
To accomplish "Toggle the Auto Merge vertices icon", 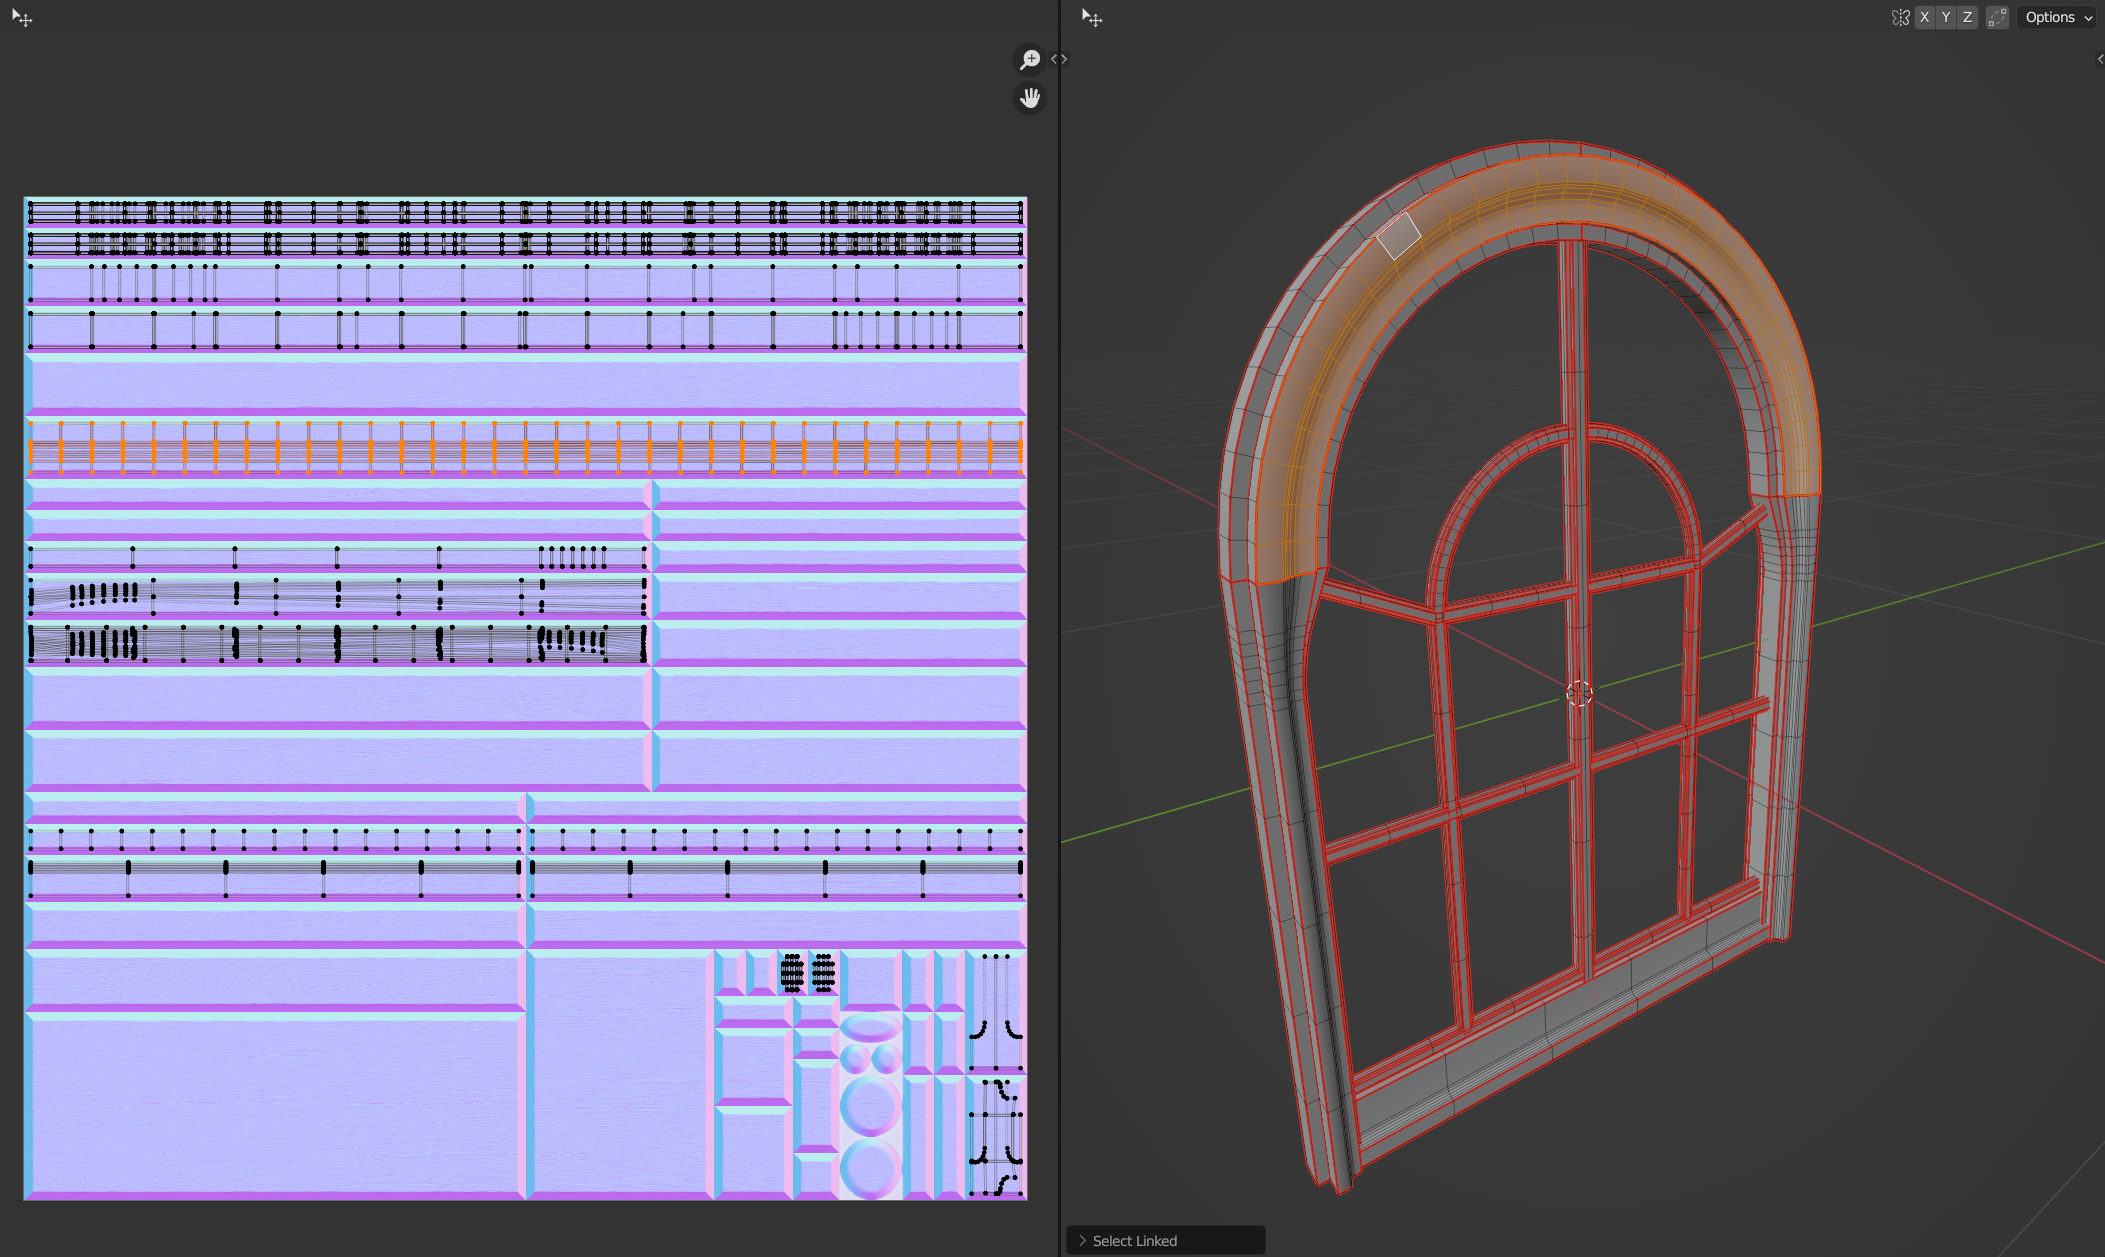I will click(1997, 17).
